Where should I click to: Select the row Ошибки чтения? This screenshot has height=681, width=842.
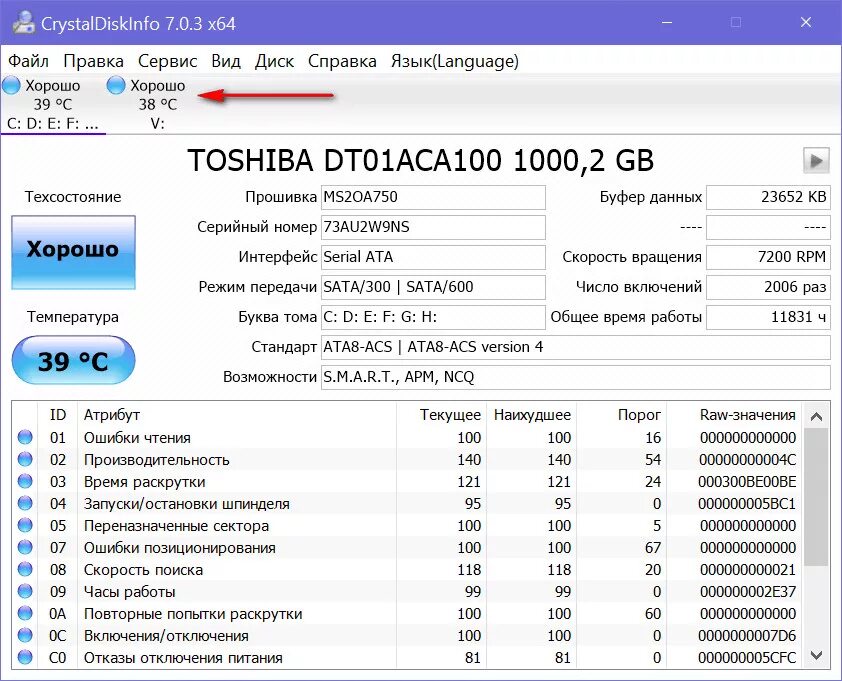point(407,437)
